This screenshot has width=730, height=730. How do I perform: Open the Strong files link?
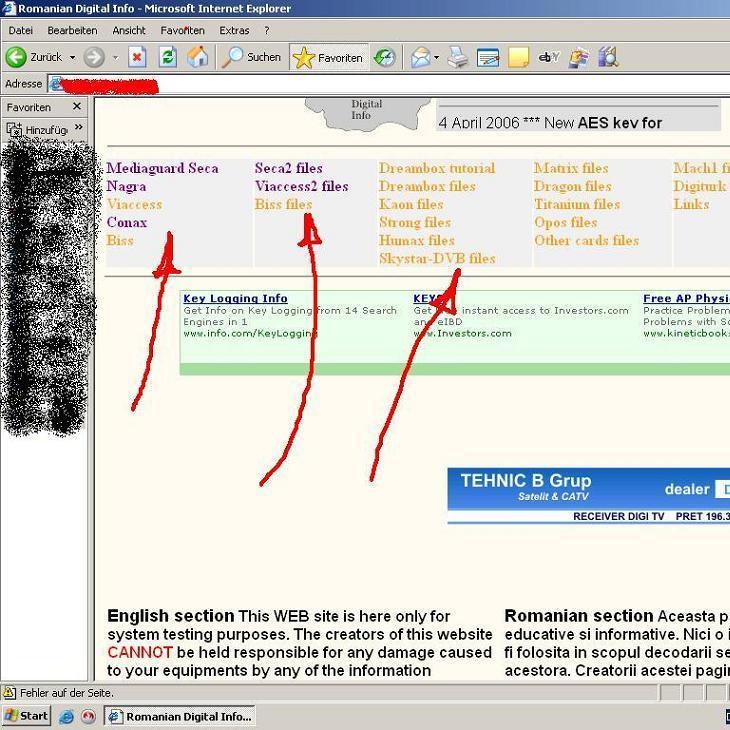[415, 223]
